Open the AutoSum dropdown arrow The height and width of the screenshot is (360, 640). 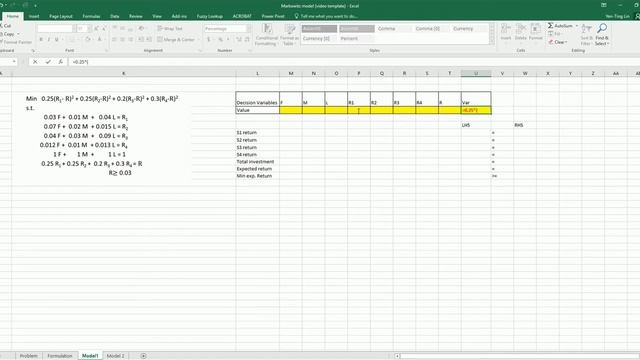576,26
